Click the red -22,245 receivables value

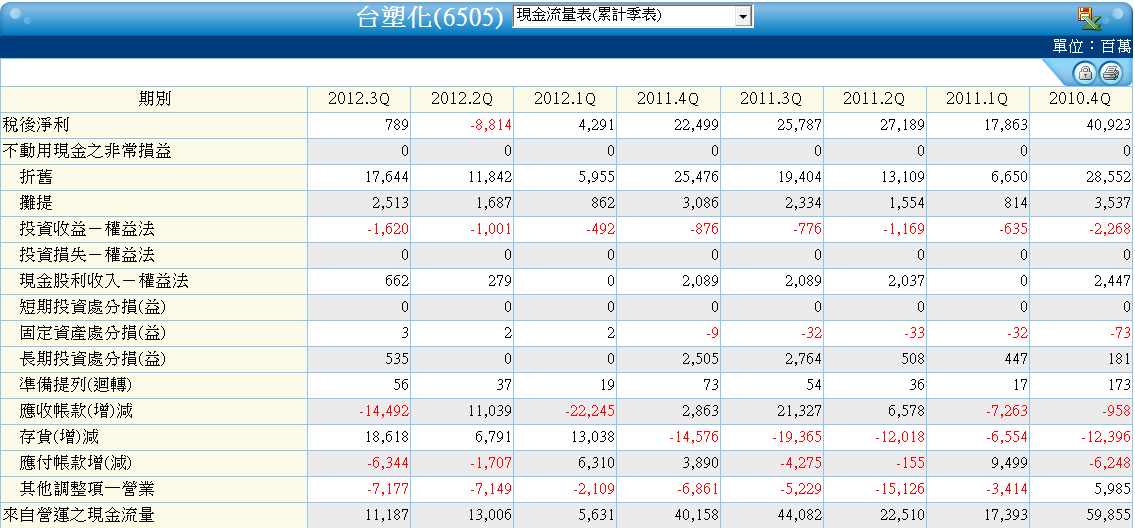tap(591, 412)
